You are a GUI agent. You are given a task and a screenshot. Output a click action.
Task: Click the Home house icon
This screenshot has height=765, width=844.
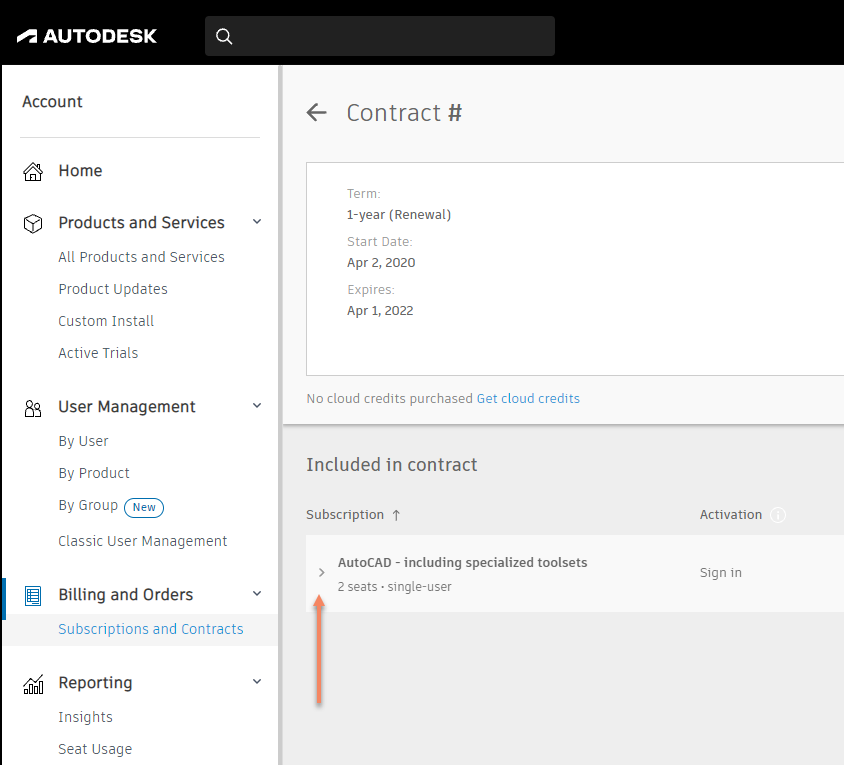(x=33, y=171)
